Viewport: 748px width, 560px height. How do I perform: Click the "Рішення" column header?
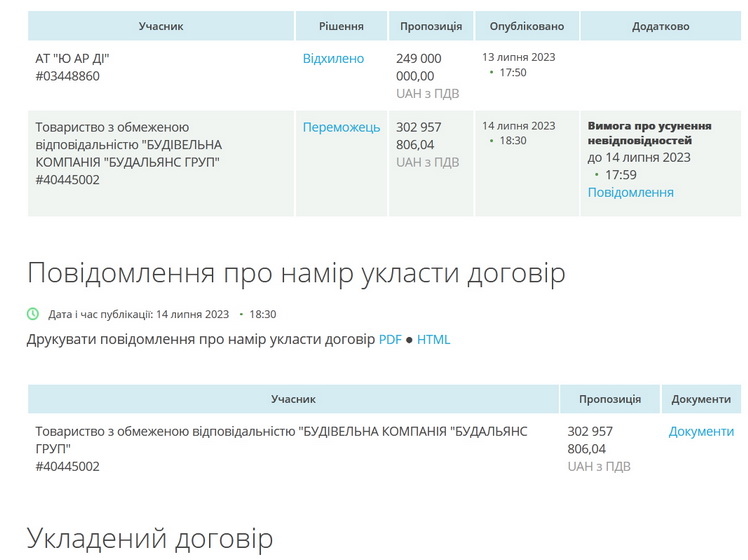coord(341,26)
